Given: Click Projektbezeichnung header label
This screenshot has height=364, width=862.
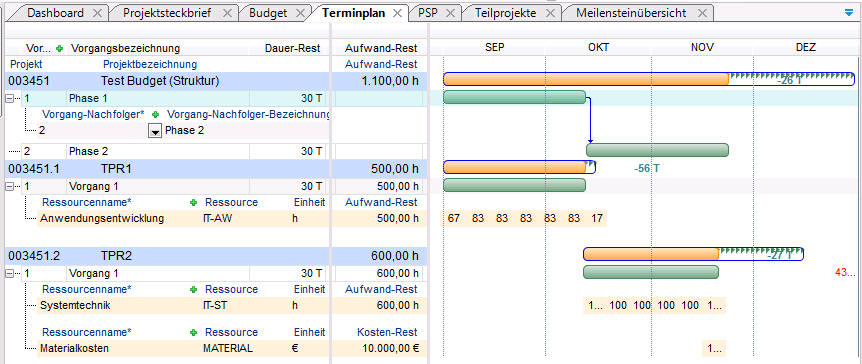Looking at the screenshot, I should (x=150, y=64).
